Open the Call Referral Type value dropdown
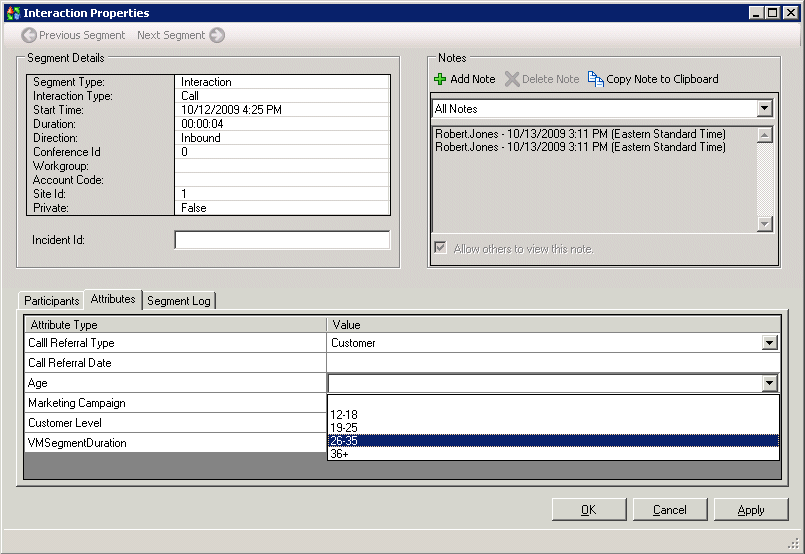 click(768, 343)
